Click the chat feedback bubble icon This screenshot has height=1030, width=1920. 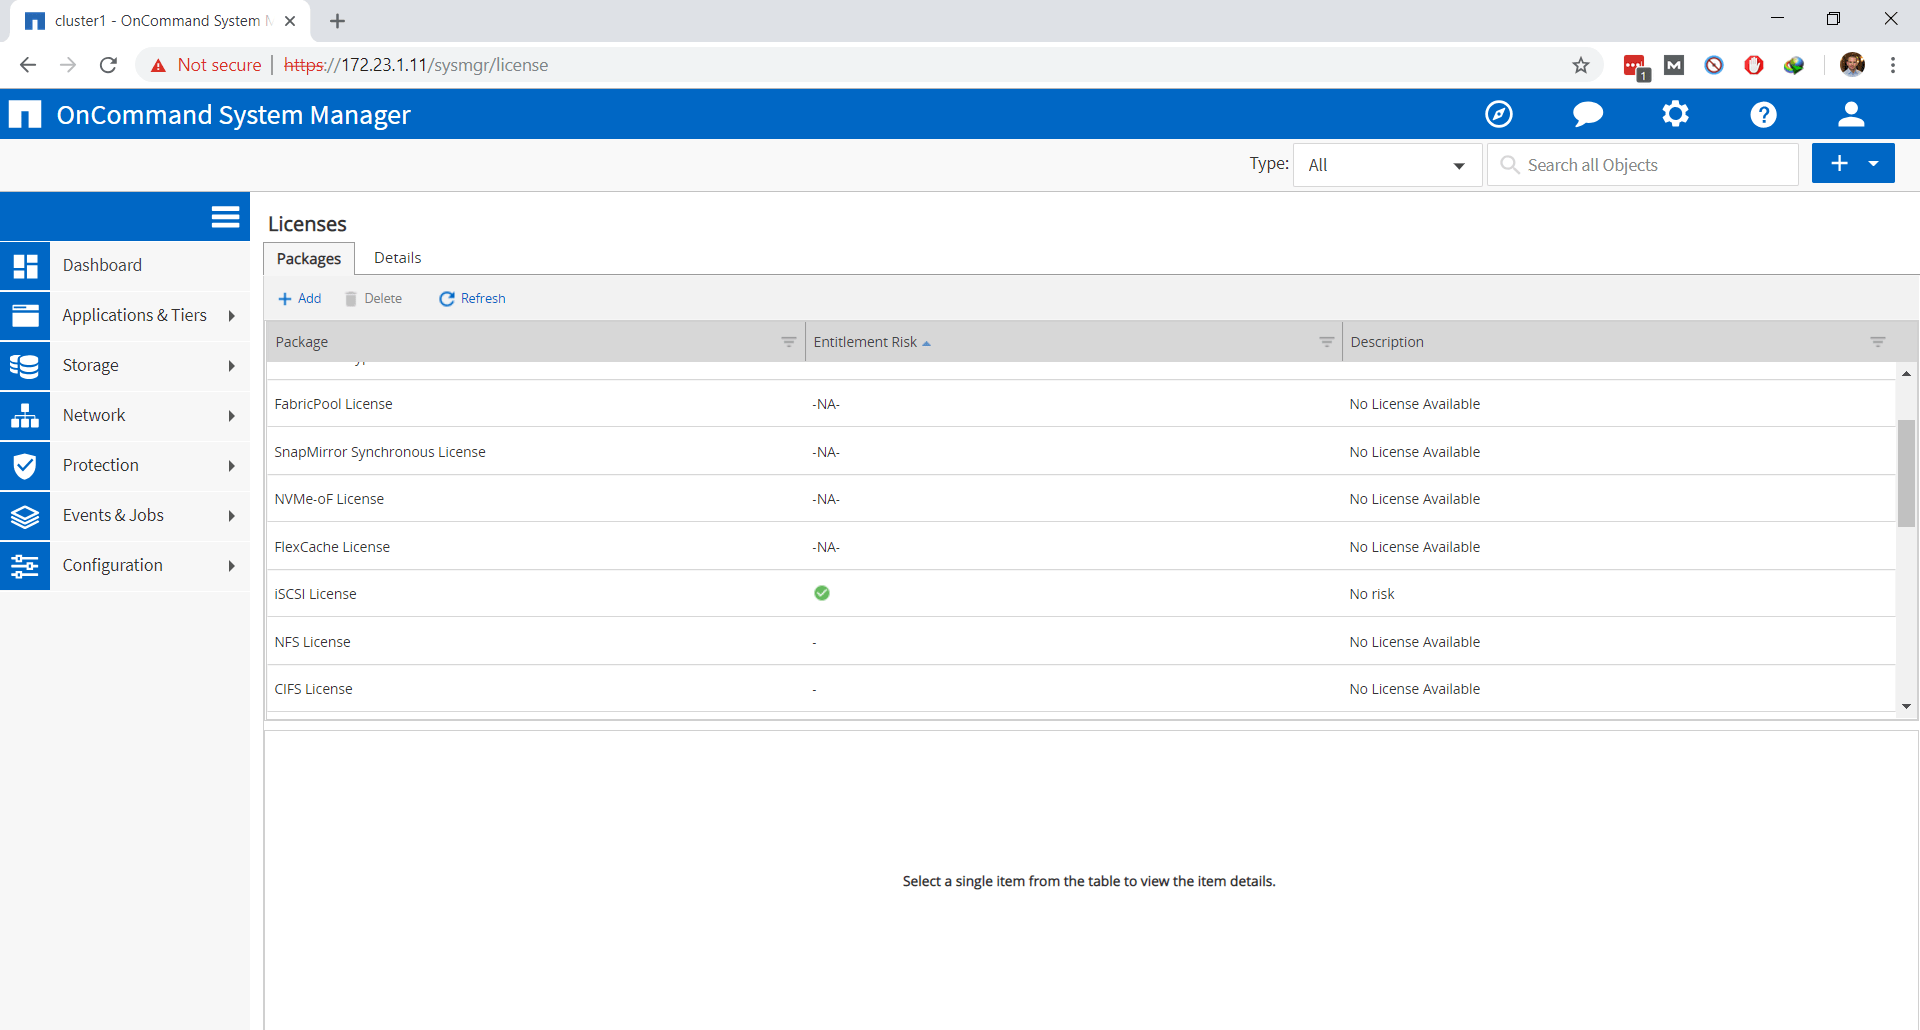[1587, 114]
